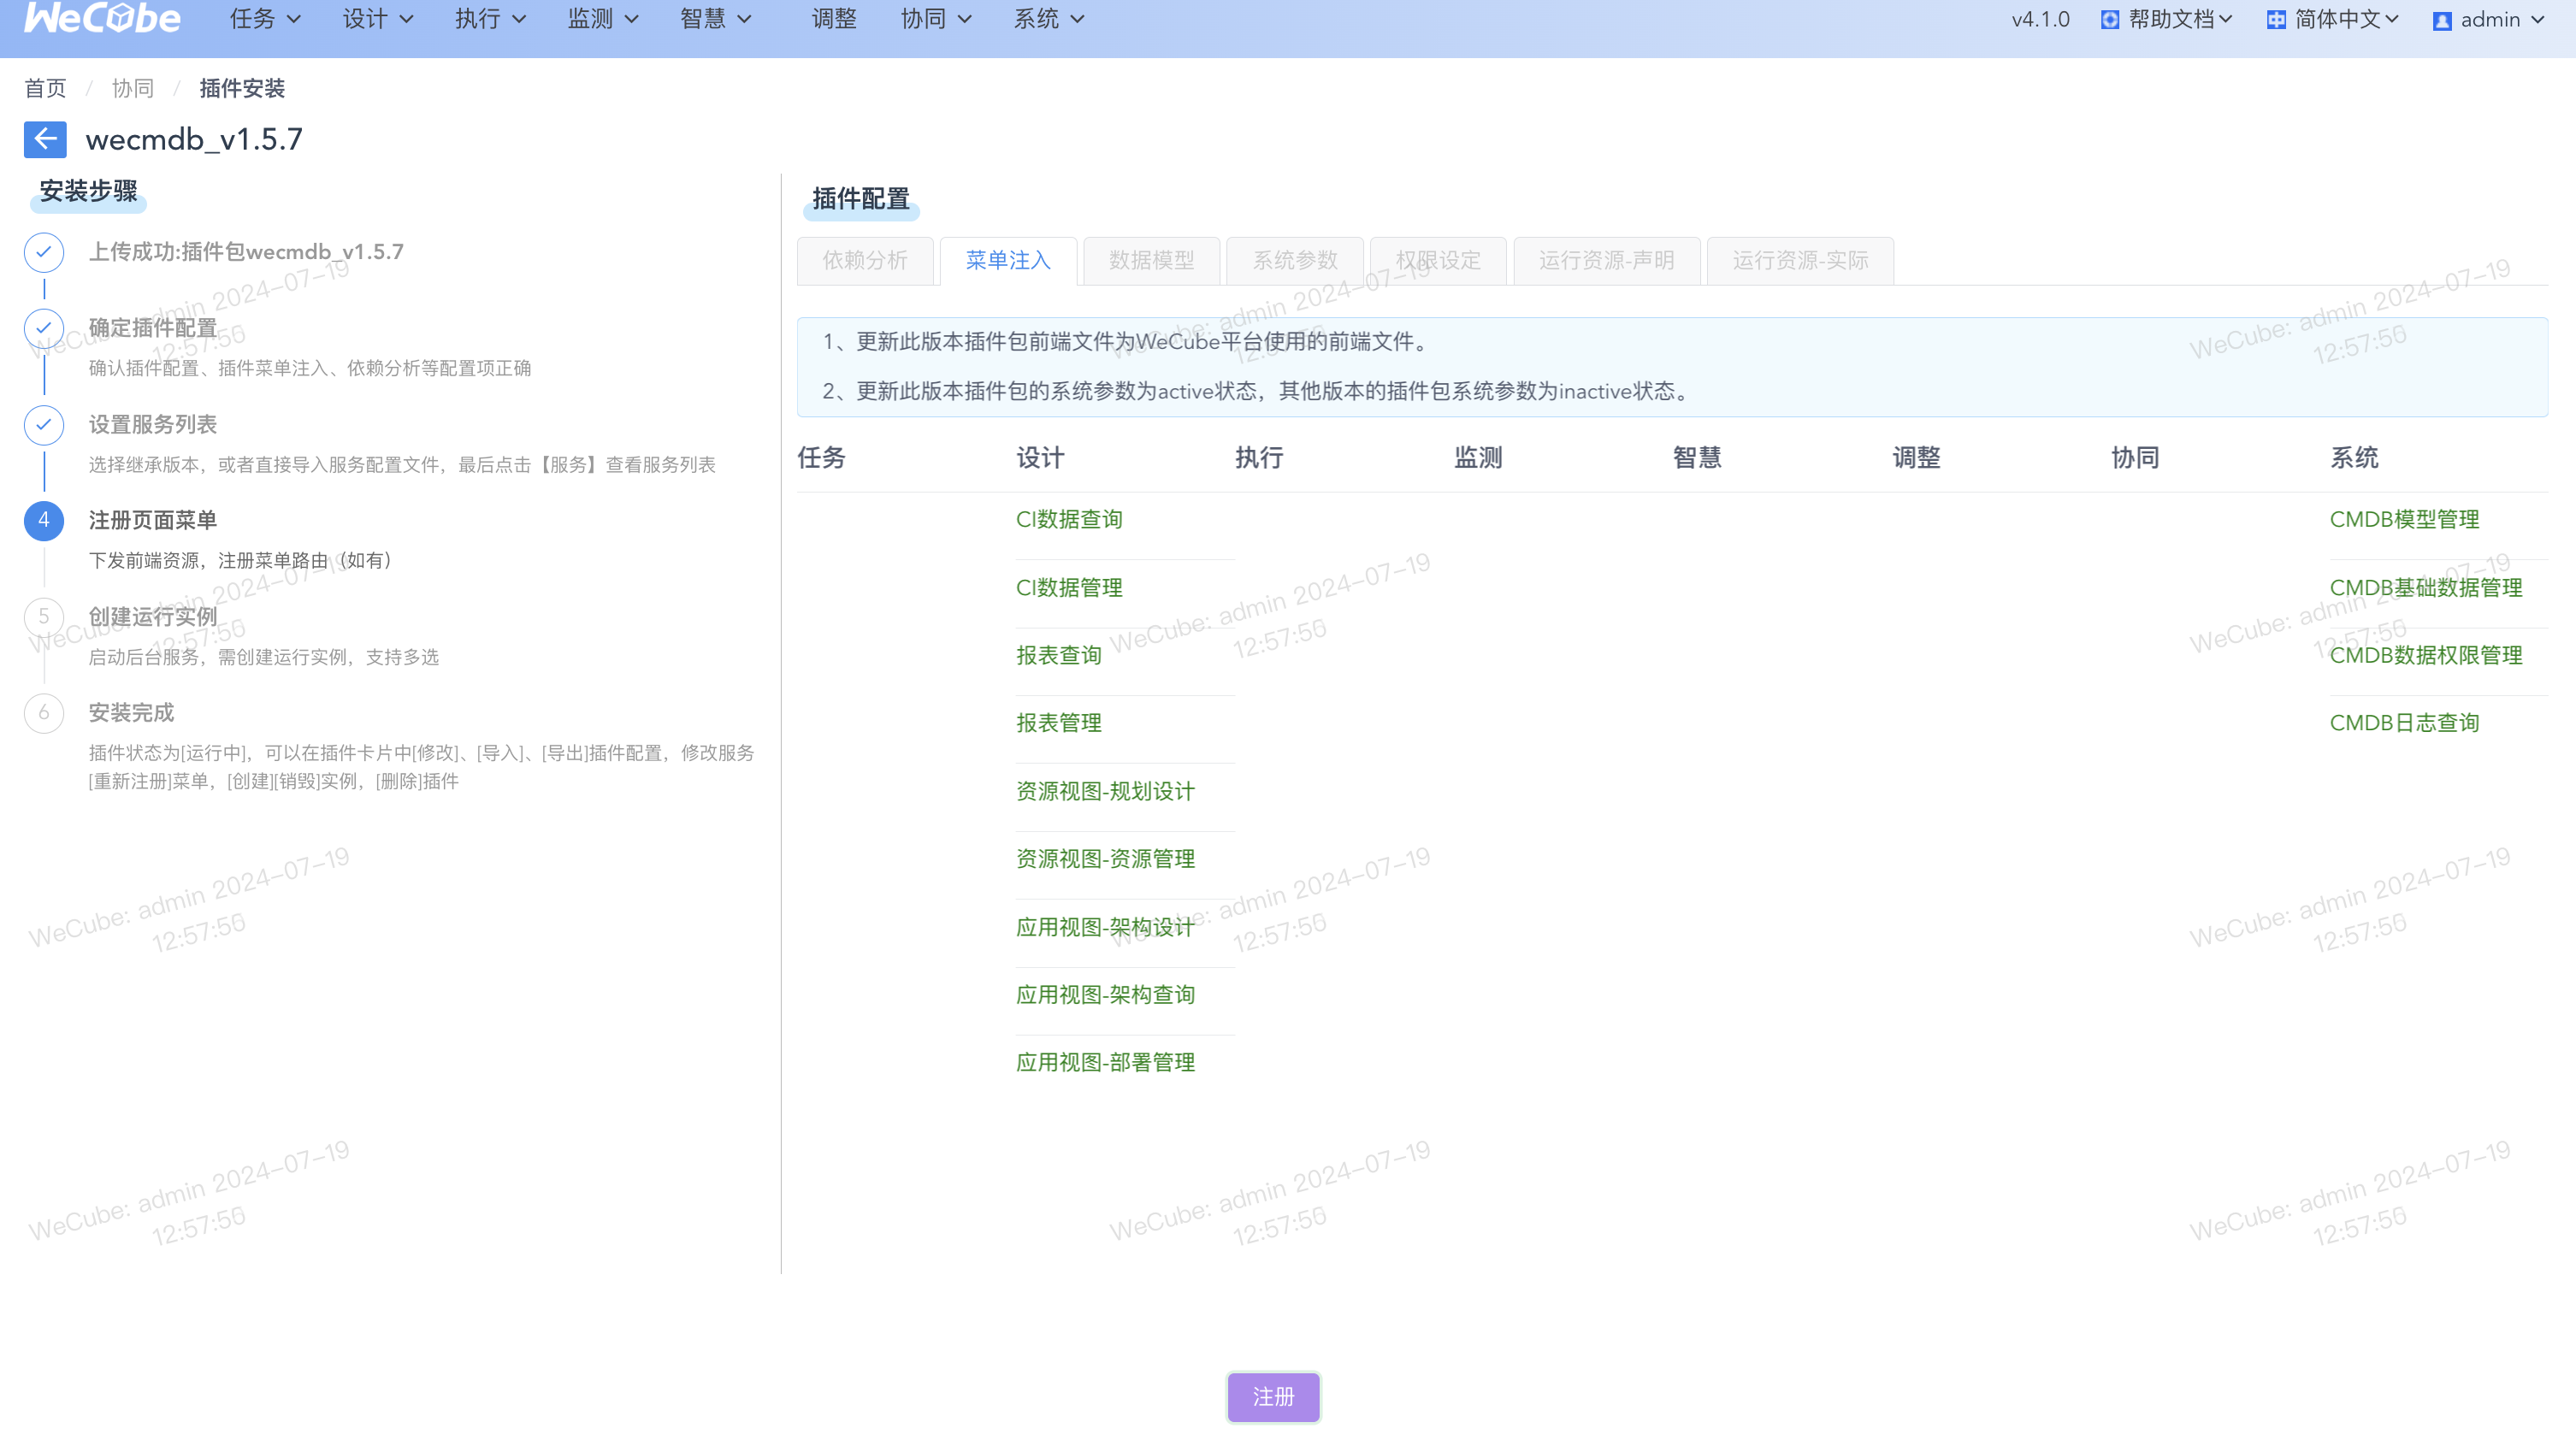
Task: Expand the 智慧 top menu
Action: [x=715, y=19]
